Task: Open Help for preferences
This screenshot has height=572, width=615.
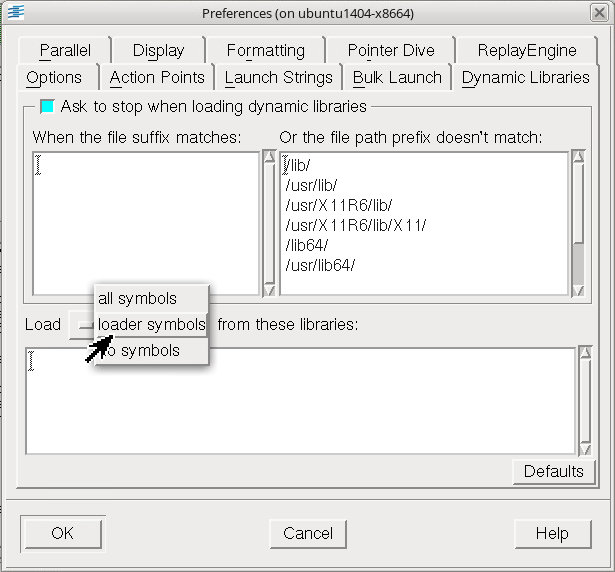Action: [552, 533]
